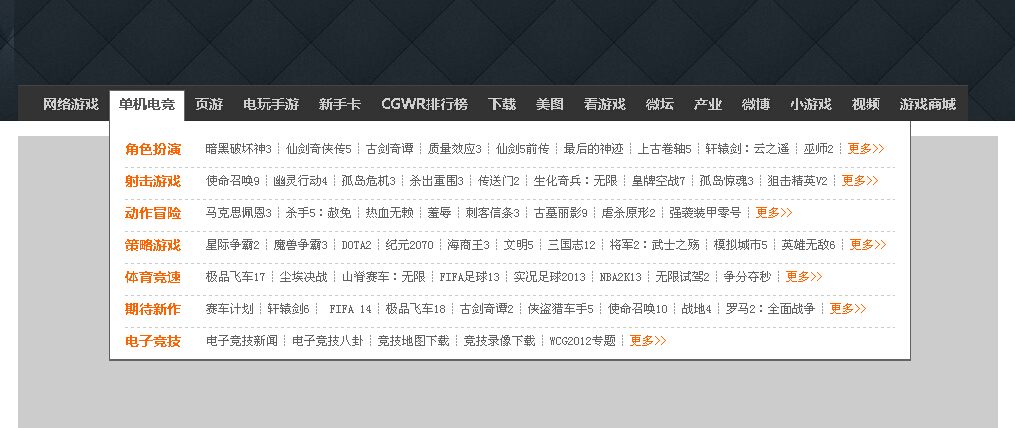Open the 暗黑破坏神3 link
The width and height of the screenshot is (1015, 428).
(239, 149)
